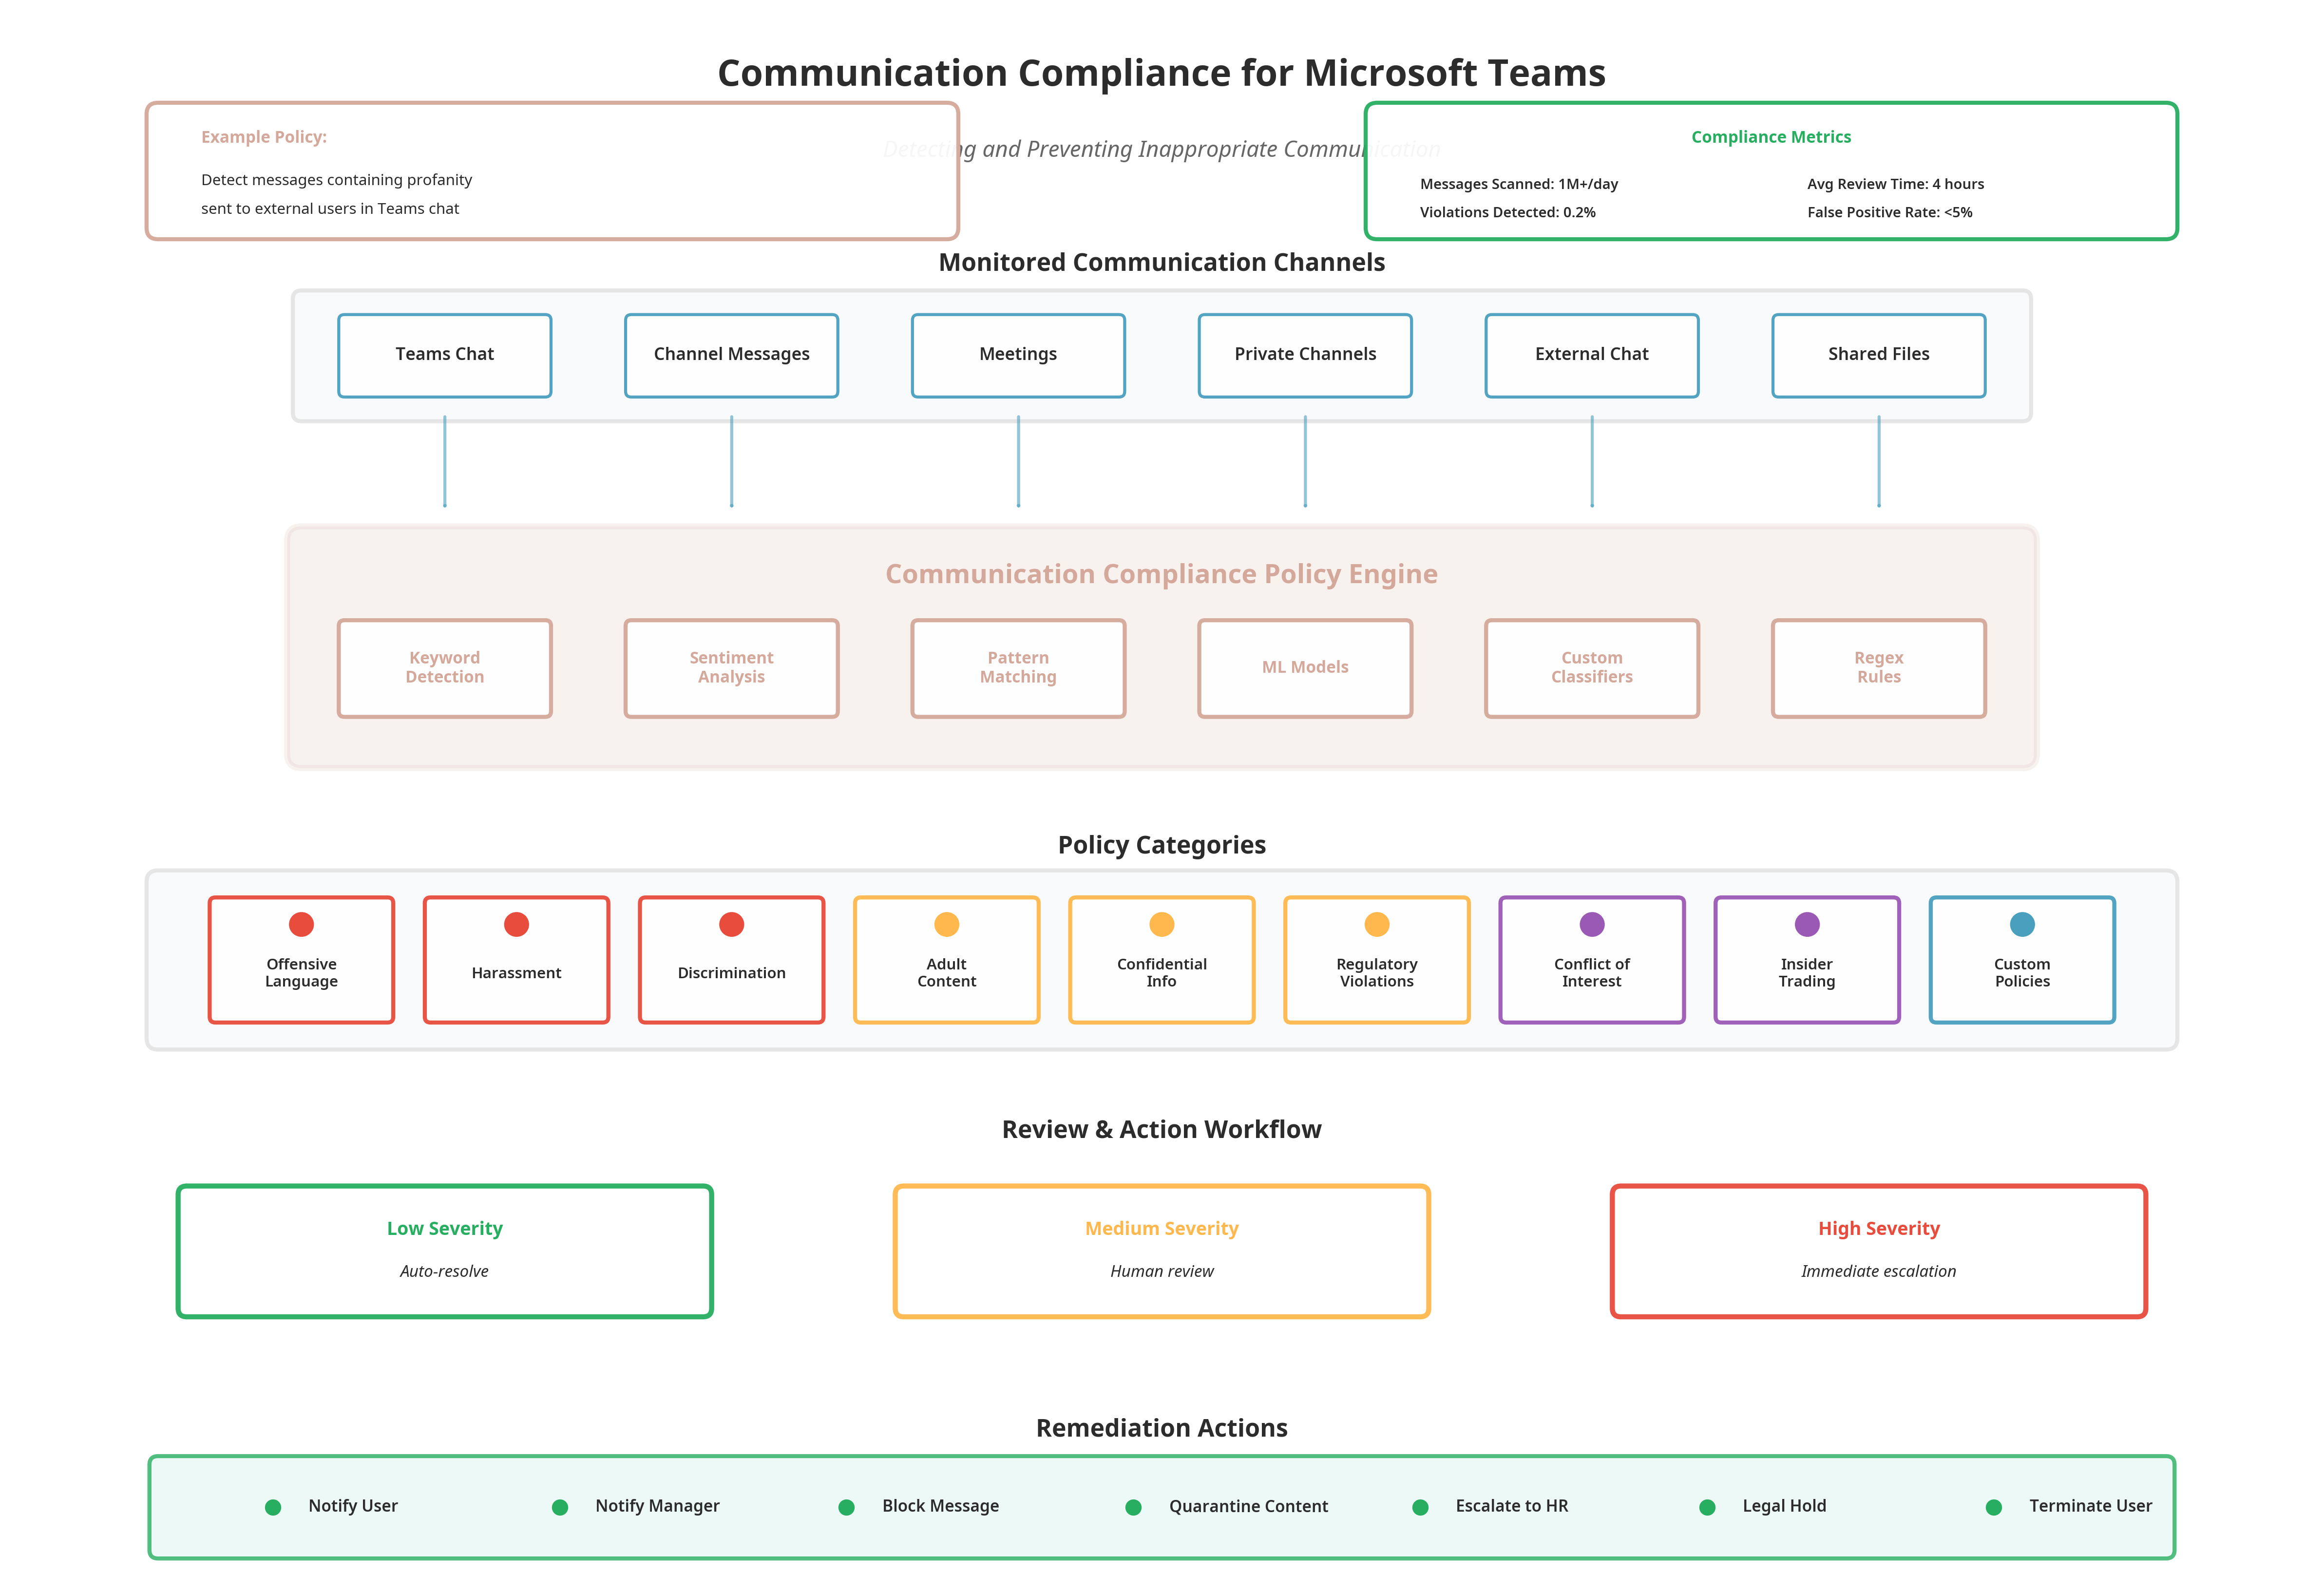Click the Shared Files box
The width and height of the screenshot is (2324, 1593).
pyautogui.click(x=1878, y=355)
